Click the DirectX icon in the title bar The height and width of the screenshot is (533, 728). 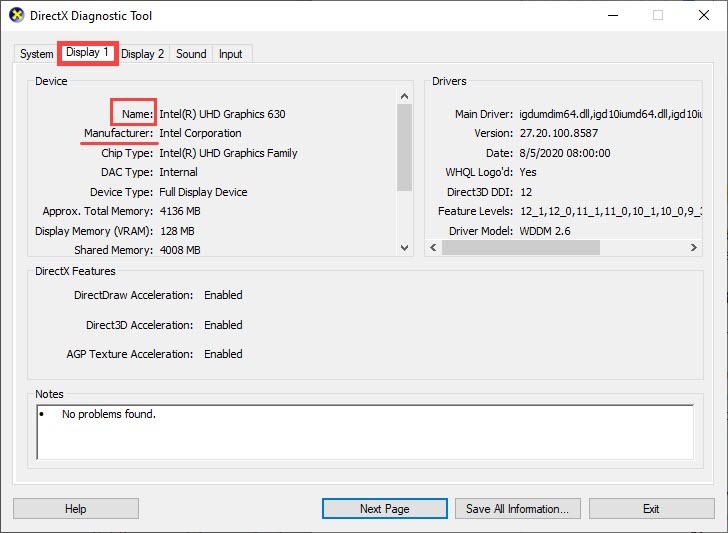tap(16, 16)
